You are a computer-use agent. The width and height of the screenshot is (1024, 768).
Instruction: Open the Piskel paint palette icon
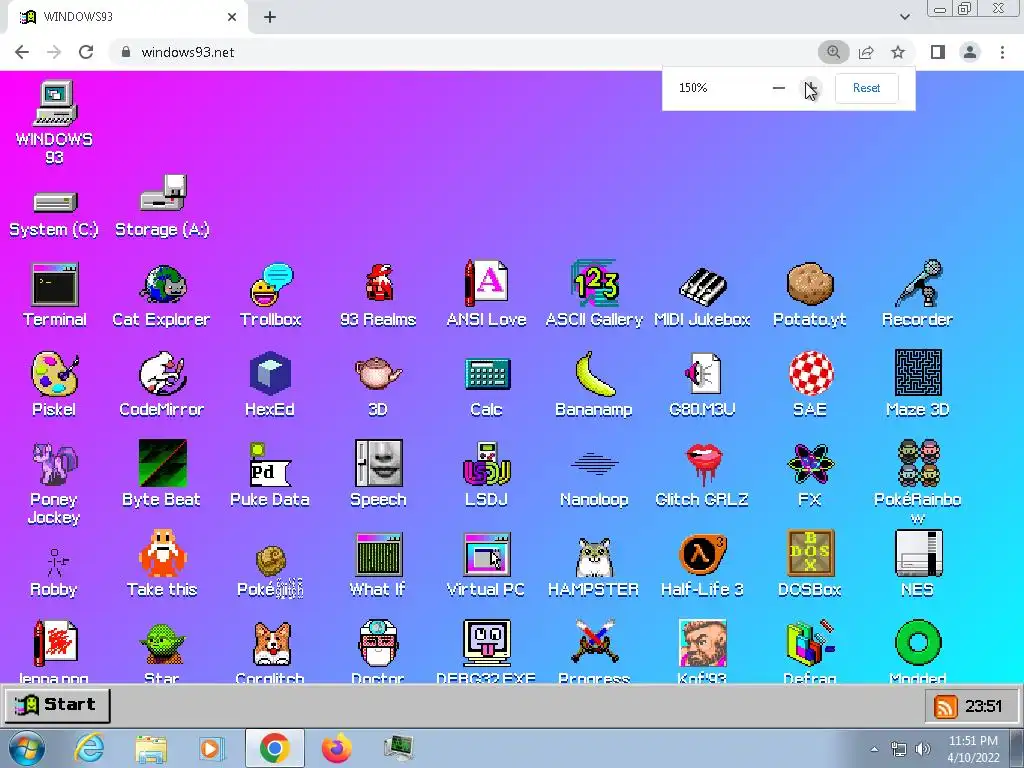(x=55, y=374)
